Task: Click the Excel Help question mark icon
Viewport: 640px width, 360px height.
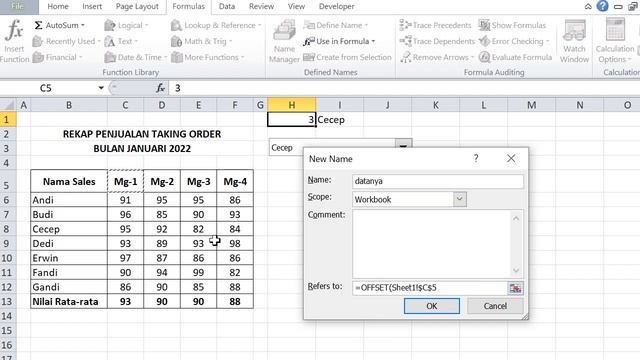Action: point(602,6)
